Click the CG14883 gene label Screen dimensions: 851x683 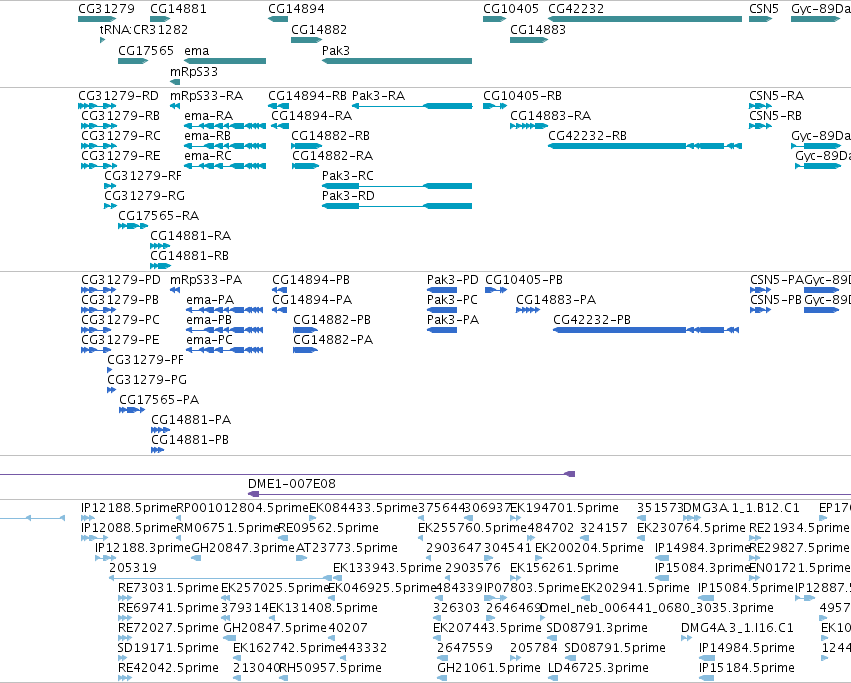[x=538, y=29]
